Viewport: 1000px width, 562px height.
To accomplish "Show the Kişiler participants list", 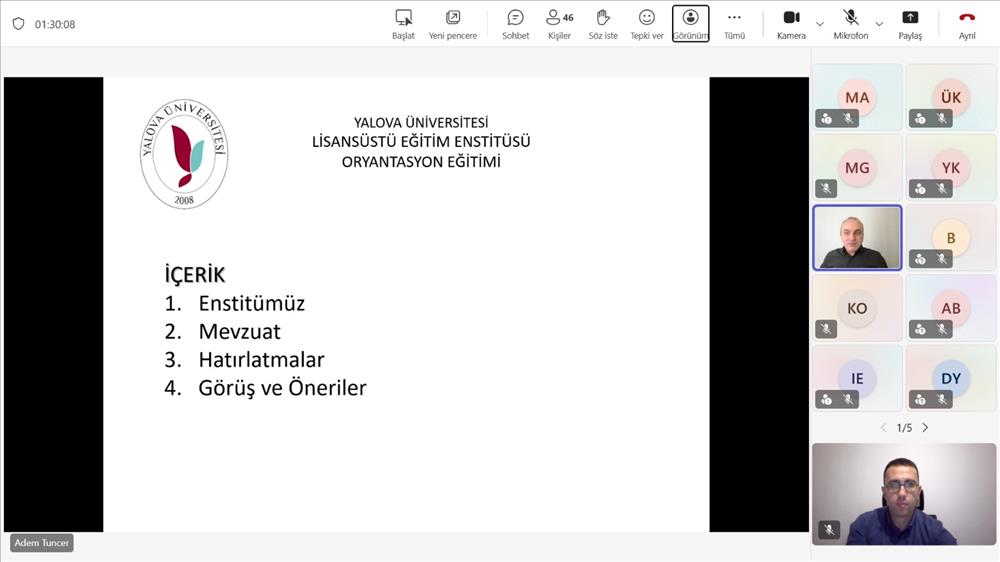I will click(x=559, y=23).
